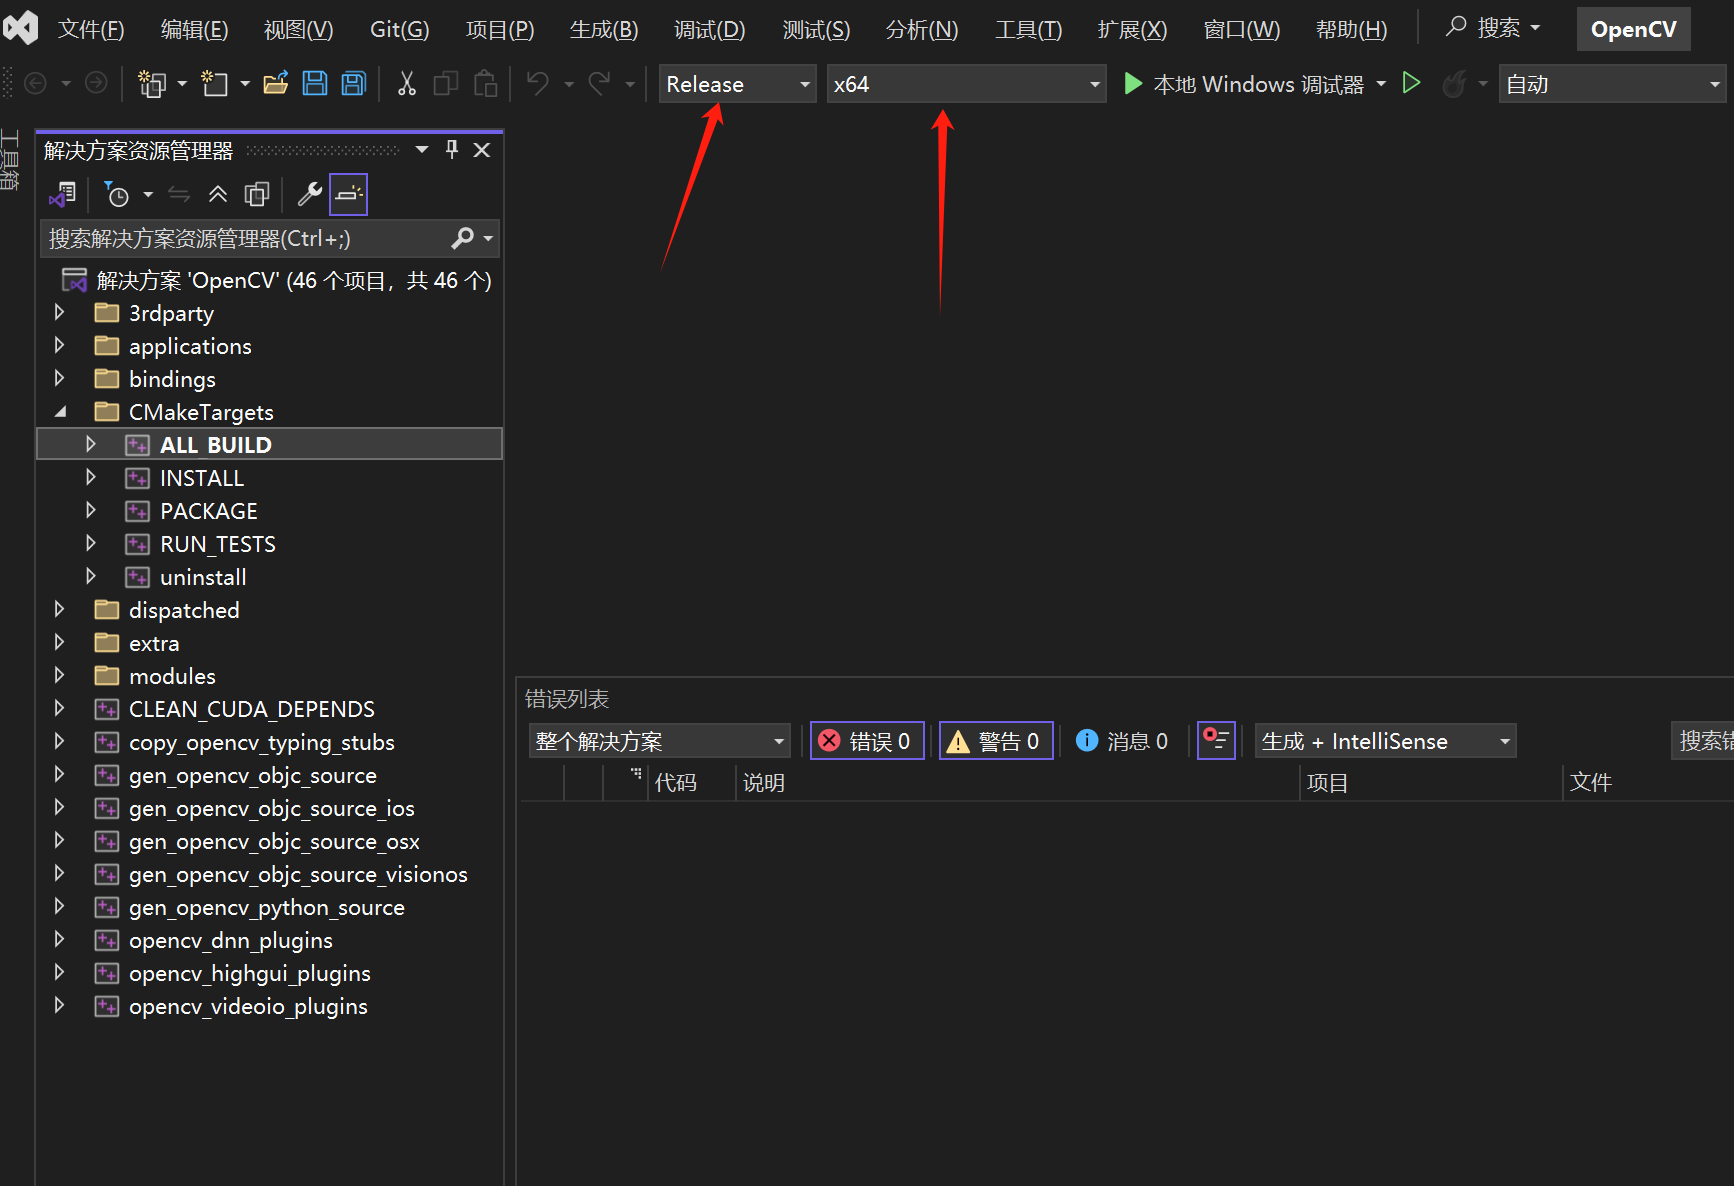Expand the ALL_BUILD project node
This screenshot has width=1734, height=1186.
pyautogui.click(x=91, y=444)
